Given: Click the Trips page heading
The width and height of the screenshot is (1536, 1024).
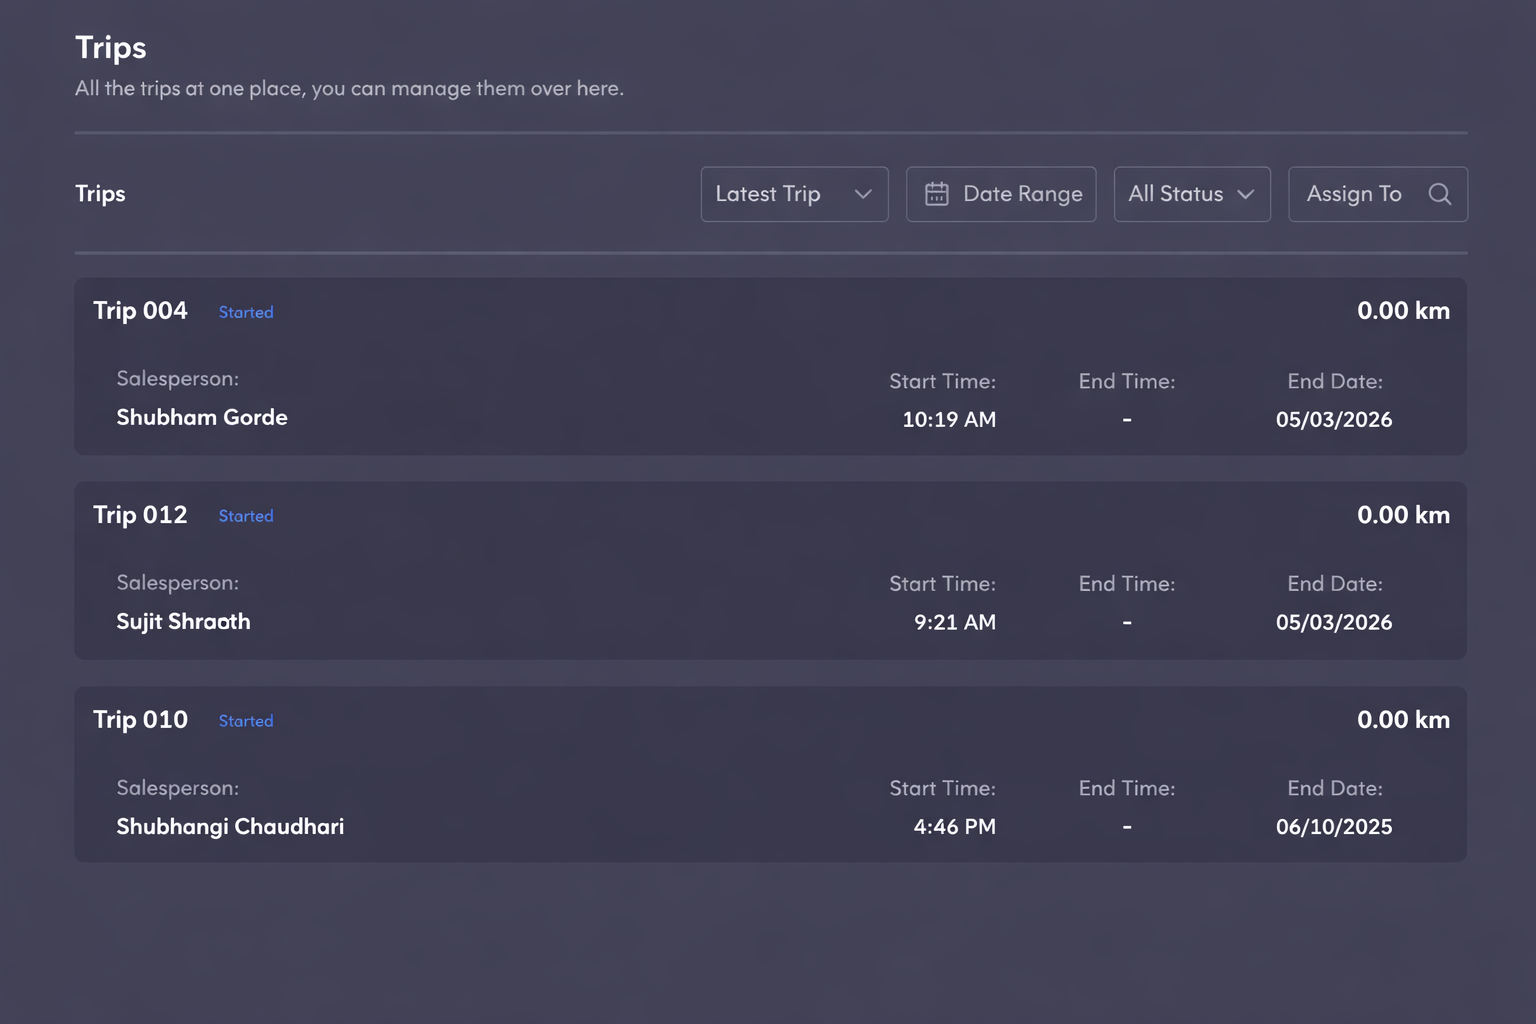Looking at the screenshot, I should point(111,48).
